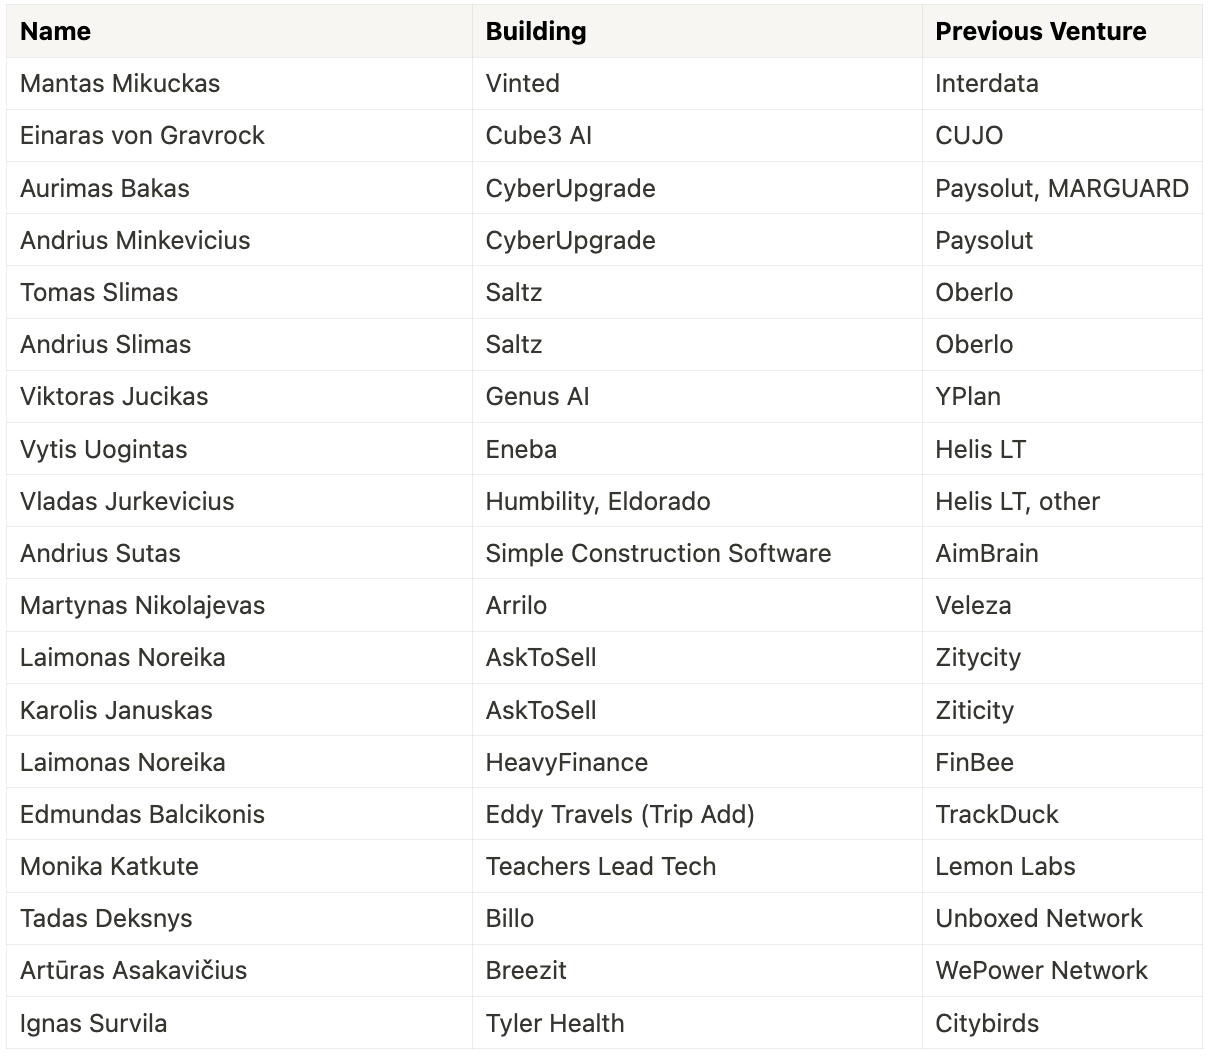Click the HeavyFinance building cell
Image resolution: width=1209 pixels, height=1056 pixels.
click(x=697, y=762)
